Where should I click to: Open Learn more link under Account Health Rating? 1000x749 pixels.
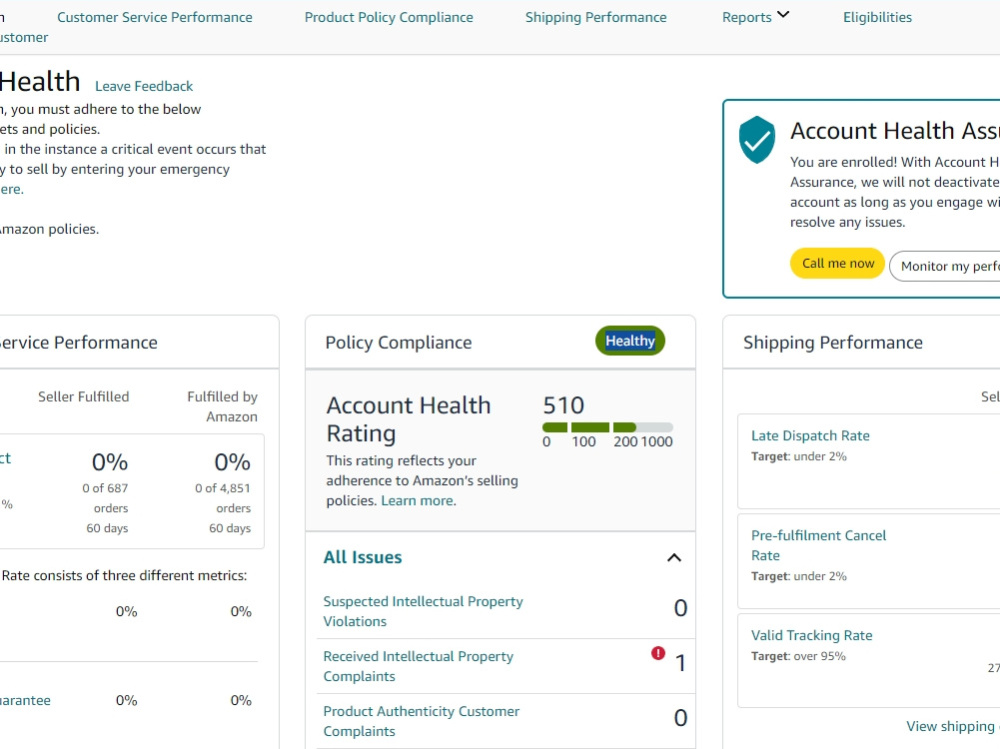(418, 501)
